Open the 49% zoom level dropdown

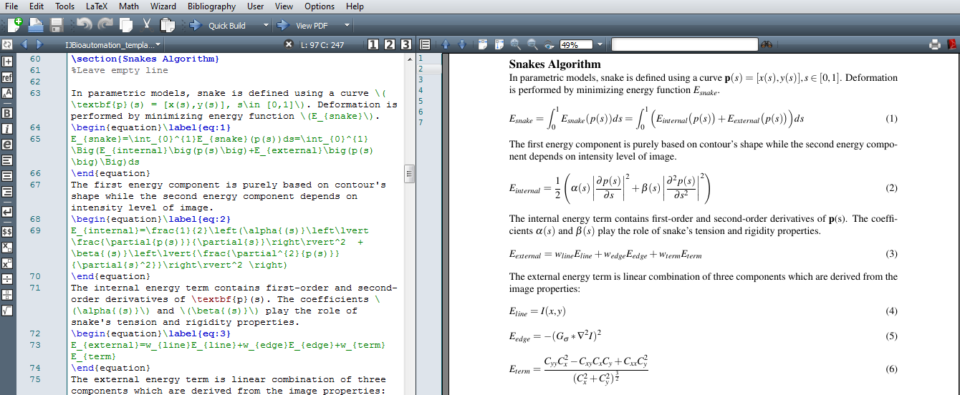pos(599,44)
